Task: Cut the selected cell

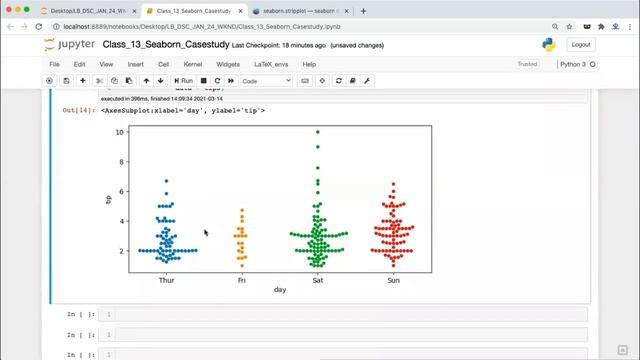Action: [x=99, y=81]
